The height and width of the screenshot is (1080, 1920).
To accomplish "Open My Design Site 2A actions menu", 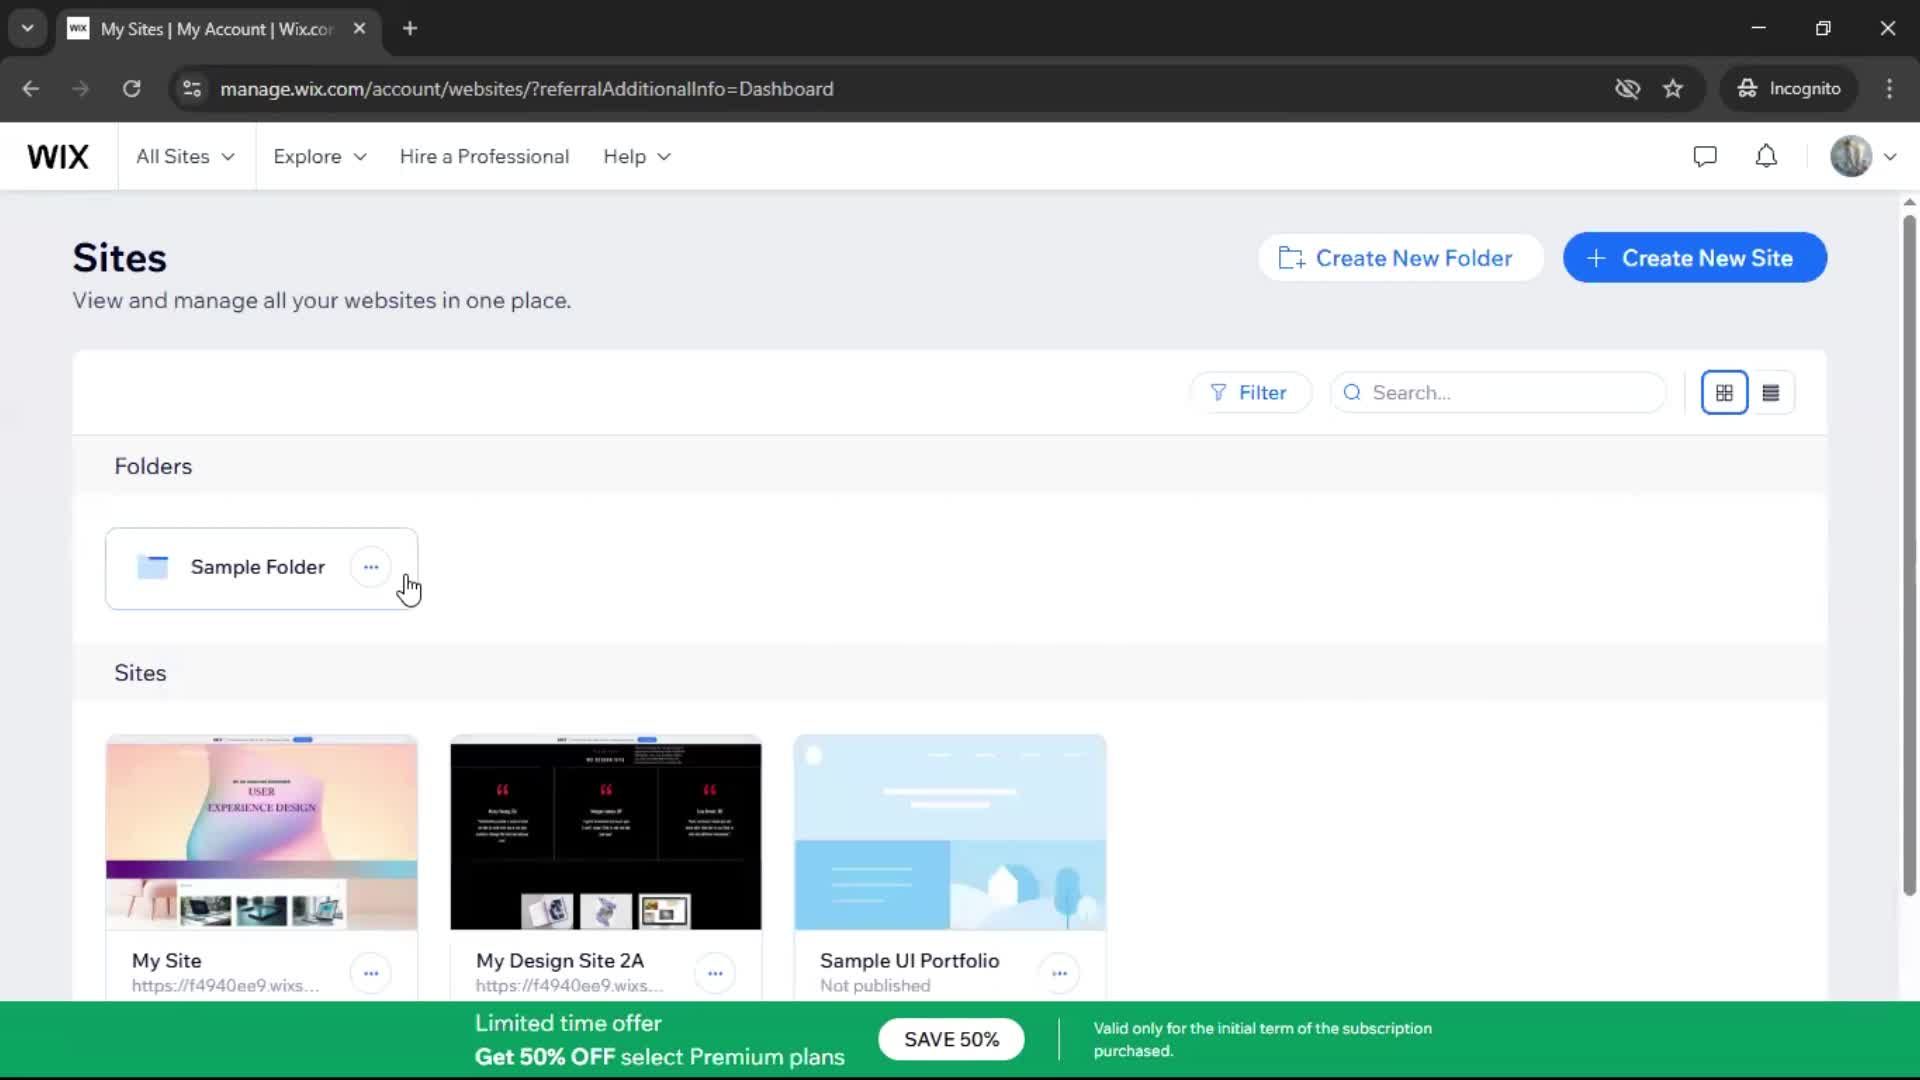I will coord(715,973).
